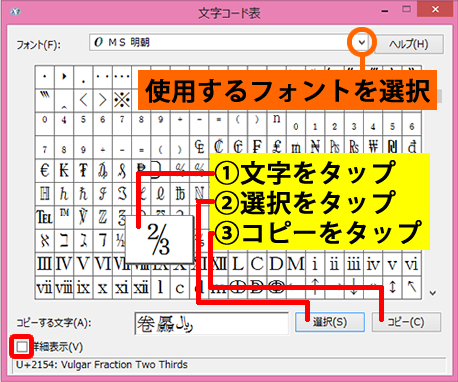Click the コピーする文字(A) text field

click(212, 323)
